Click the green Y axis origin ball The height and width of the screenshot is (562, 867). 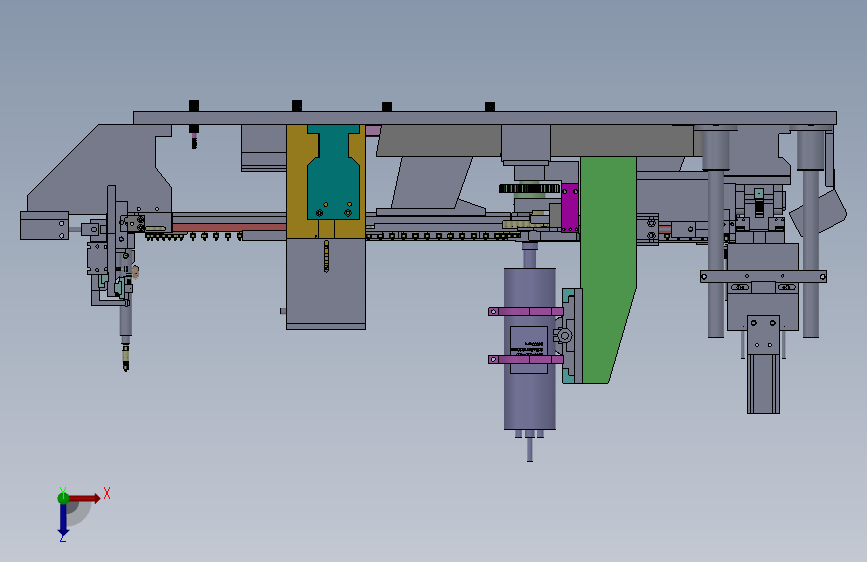point(63,498)
